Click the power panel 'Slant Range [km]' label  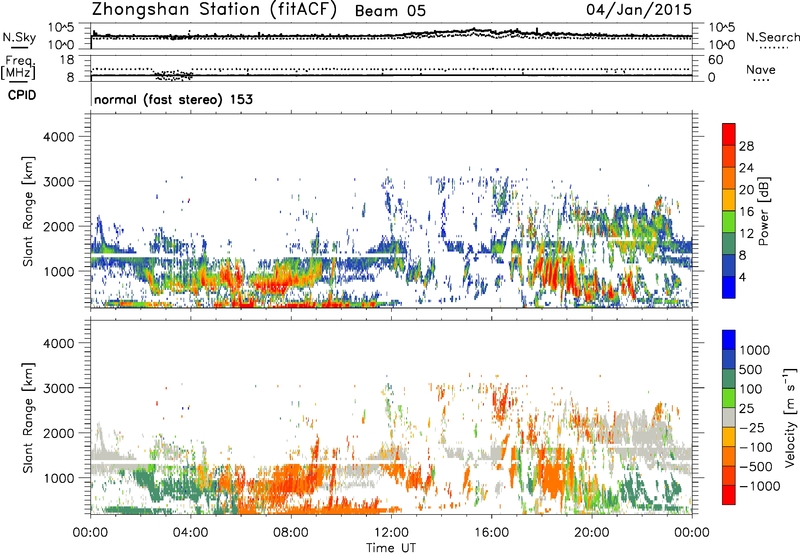coord(28,211)
